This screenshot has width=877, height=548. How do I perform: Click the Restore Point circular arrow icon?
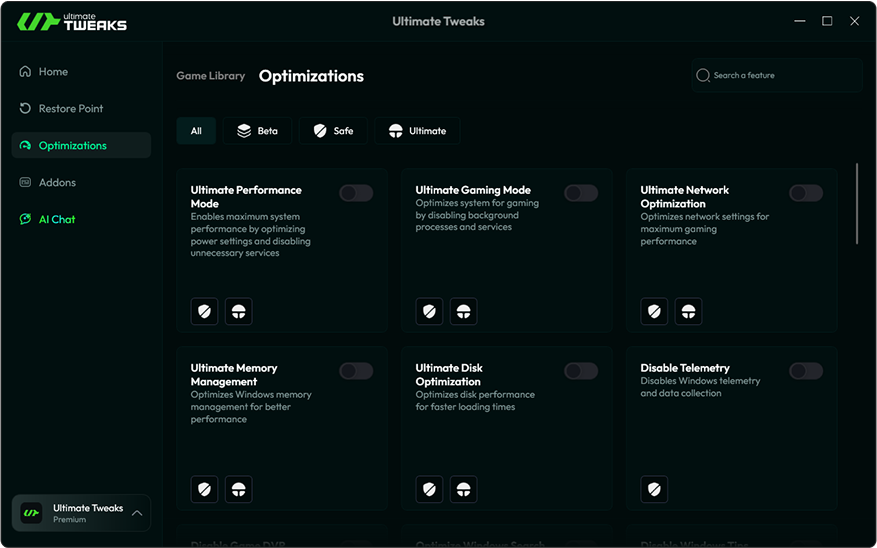[25, 108]
